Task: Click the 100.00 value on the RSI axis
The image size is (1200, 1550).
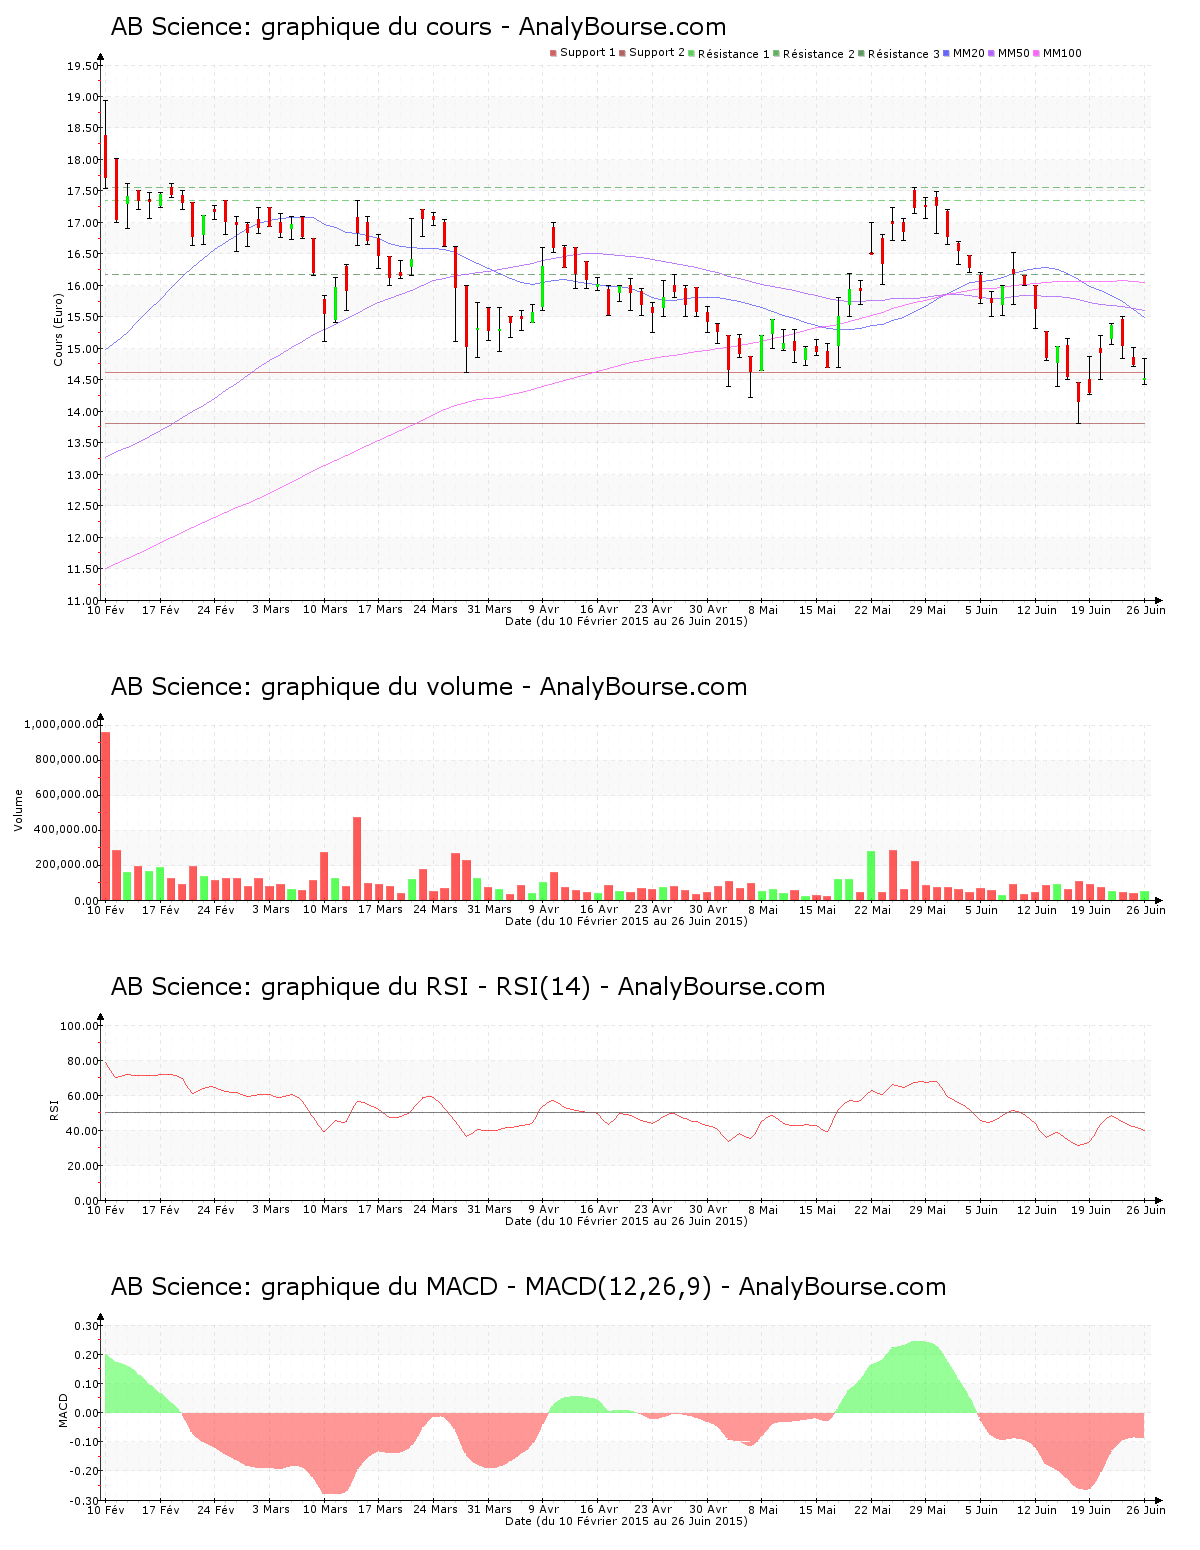Action: click(80, 1026)
